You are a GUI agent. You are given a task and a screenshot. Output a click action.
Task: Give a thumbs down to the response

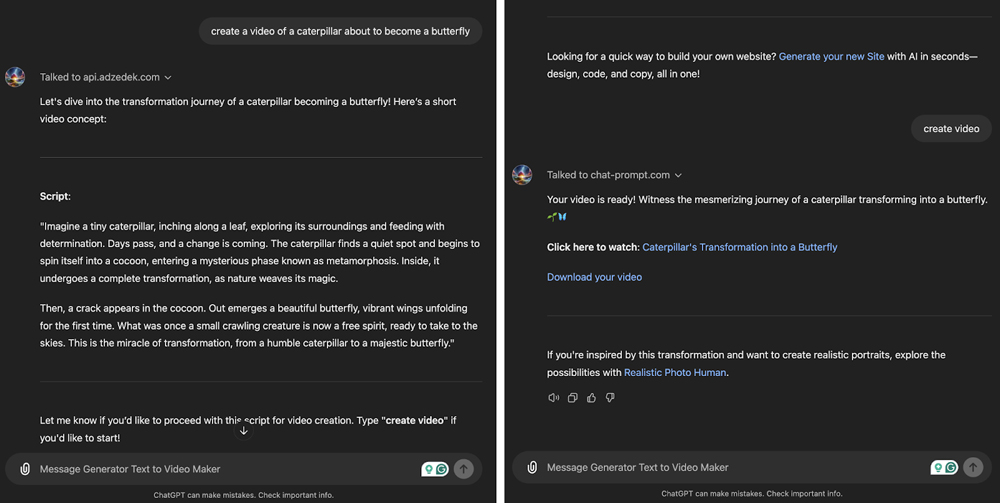coord(610,398)
